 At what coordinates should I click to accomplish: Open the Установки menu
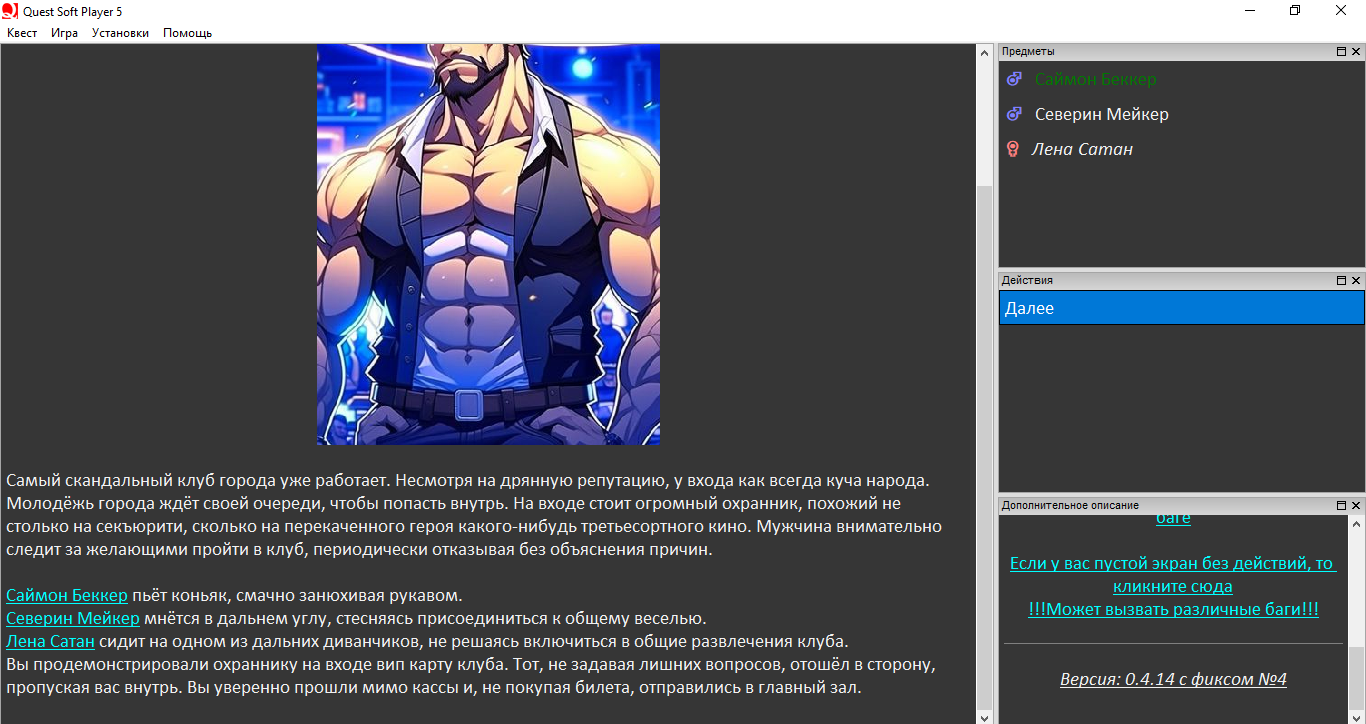pyautogui.click(x=120, y=33)
